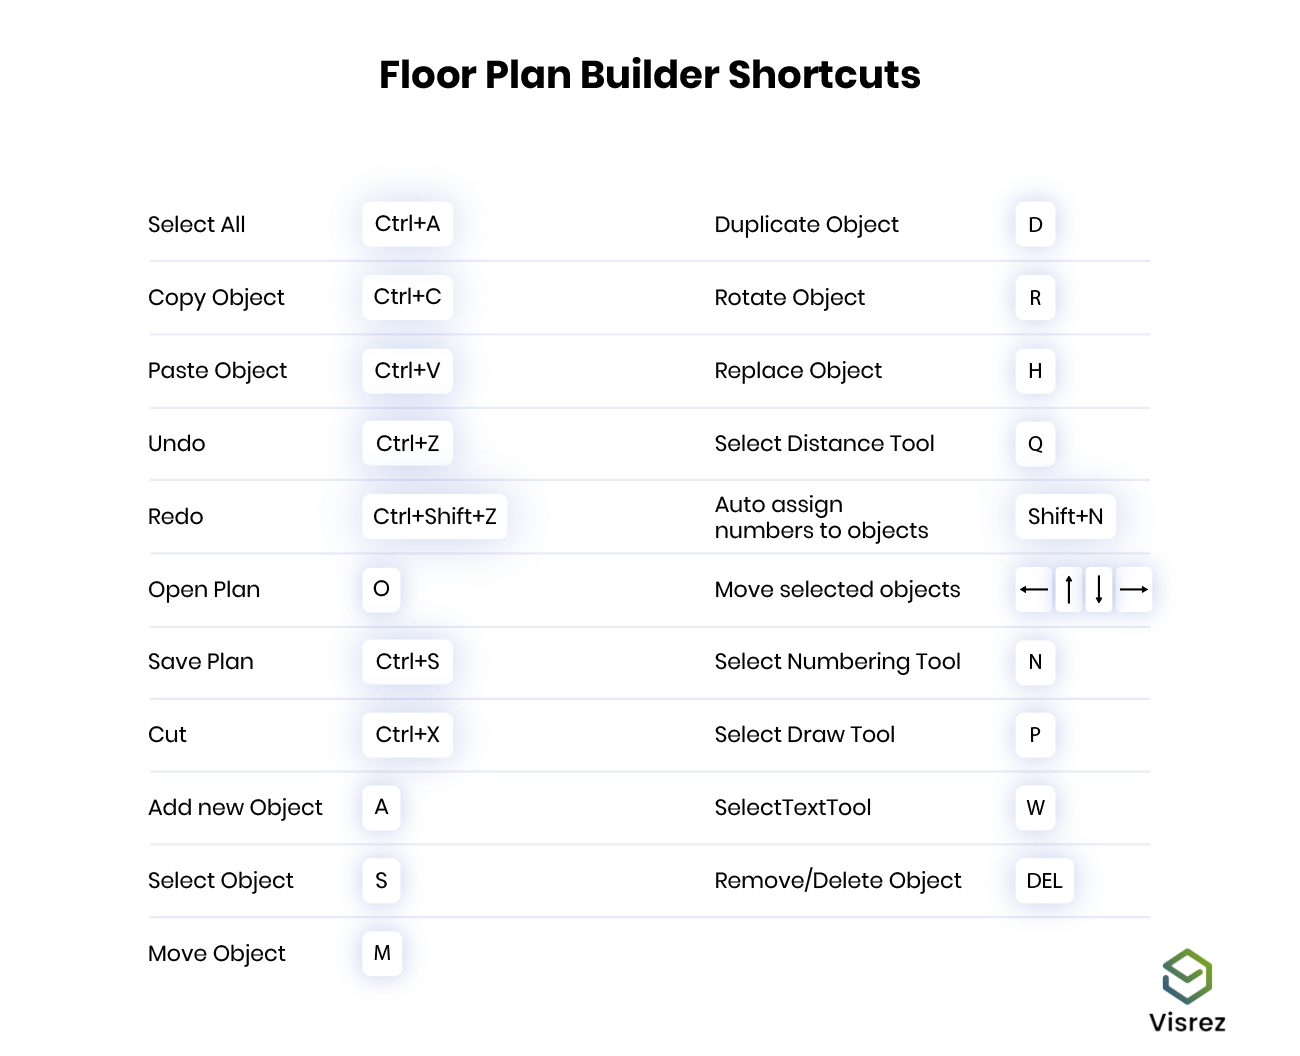Click the W key for SelectTextTool

click(x=1035, y=808)
